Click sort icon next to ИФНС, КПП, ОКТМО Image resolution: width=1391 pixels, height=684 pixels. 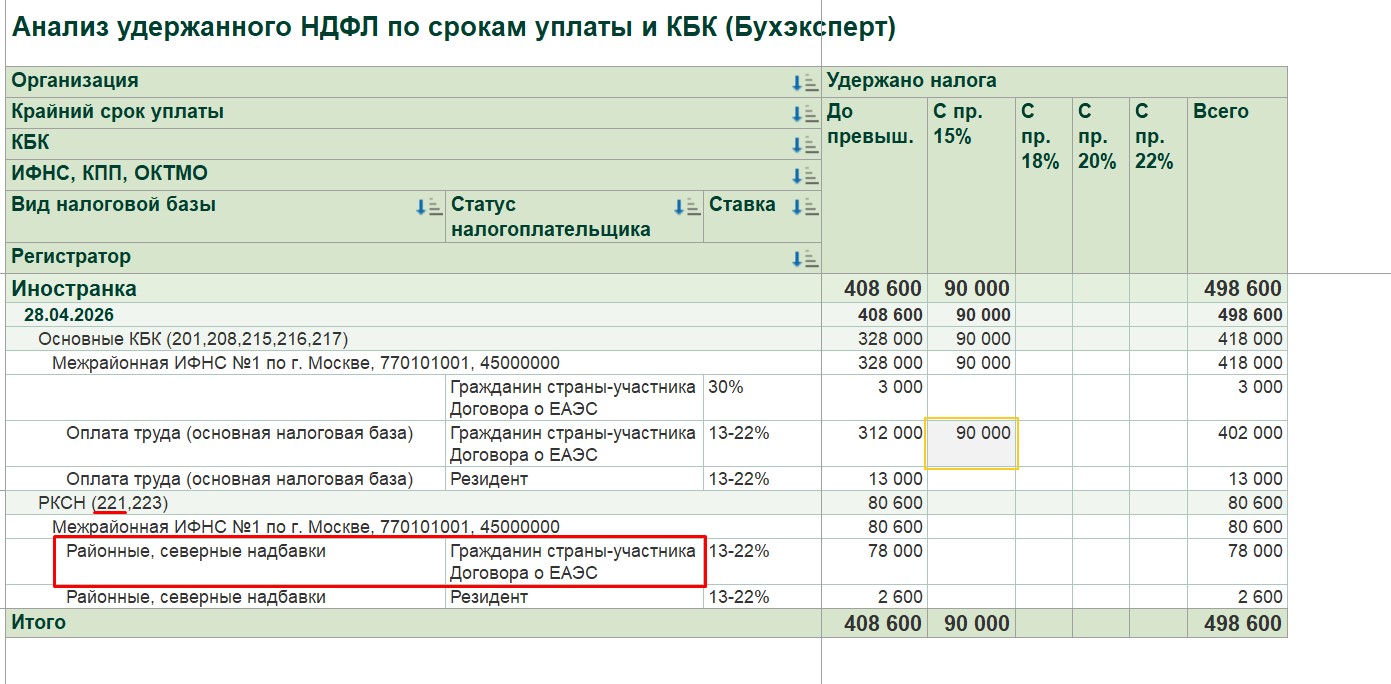[805, 176]
